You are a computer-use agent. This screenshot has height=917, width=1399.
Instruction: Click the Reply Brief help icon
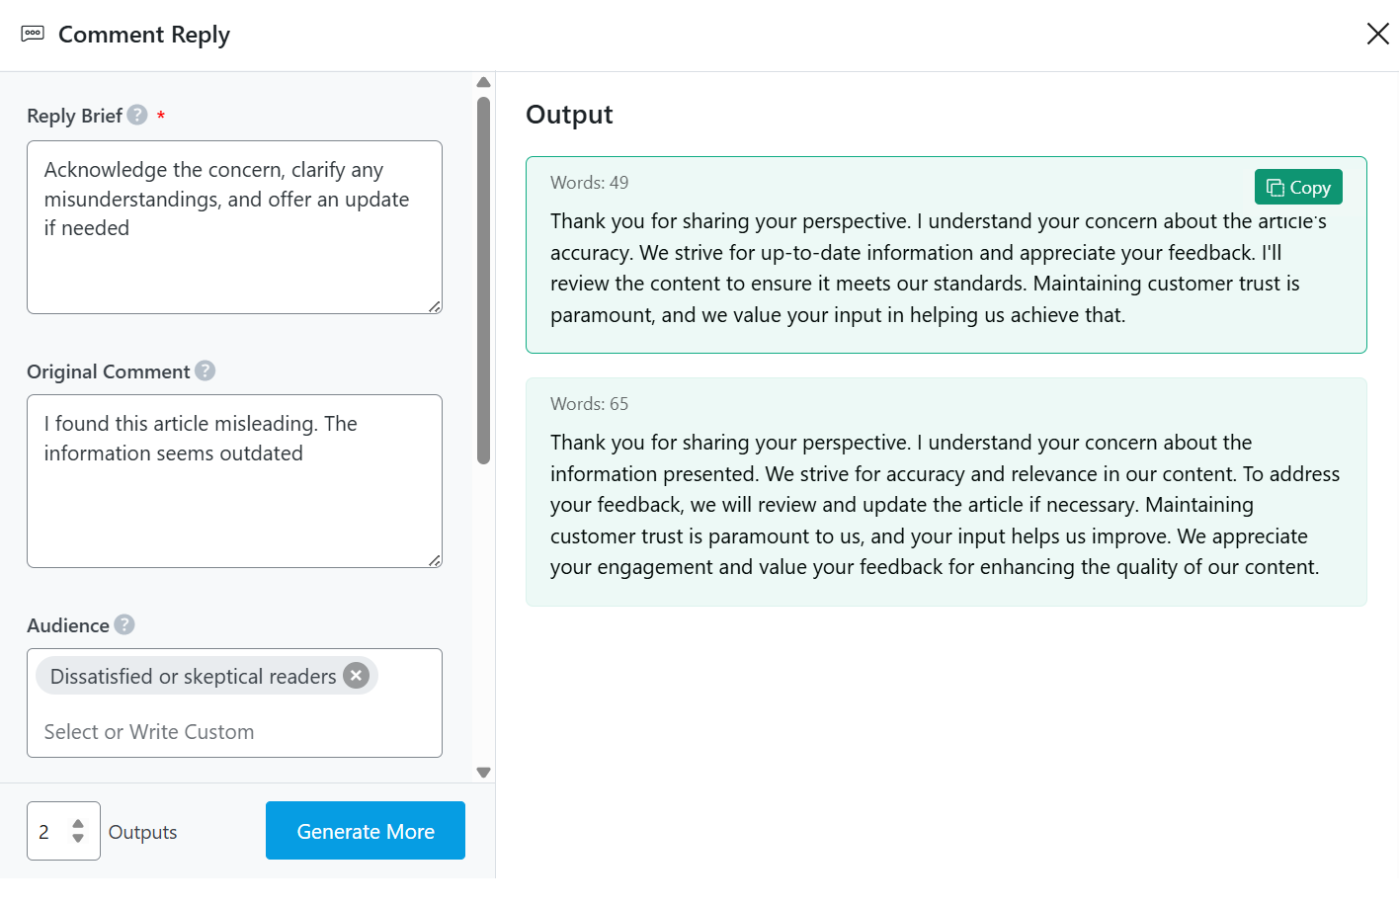coord(137,115)
